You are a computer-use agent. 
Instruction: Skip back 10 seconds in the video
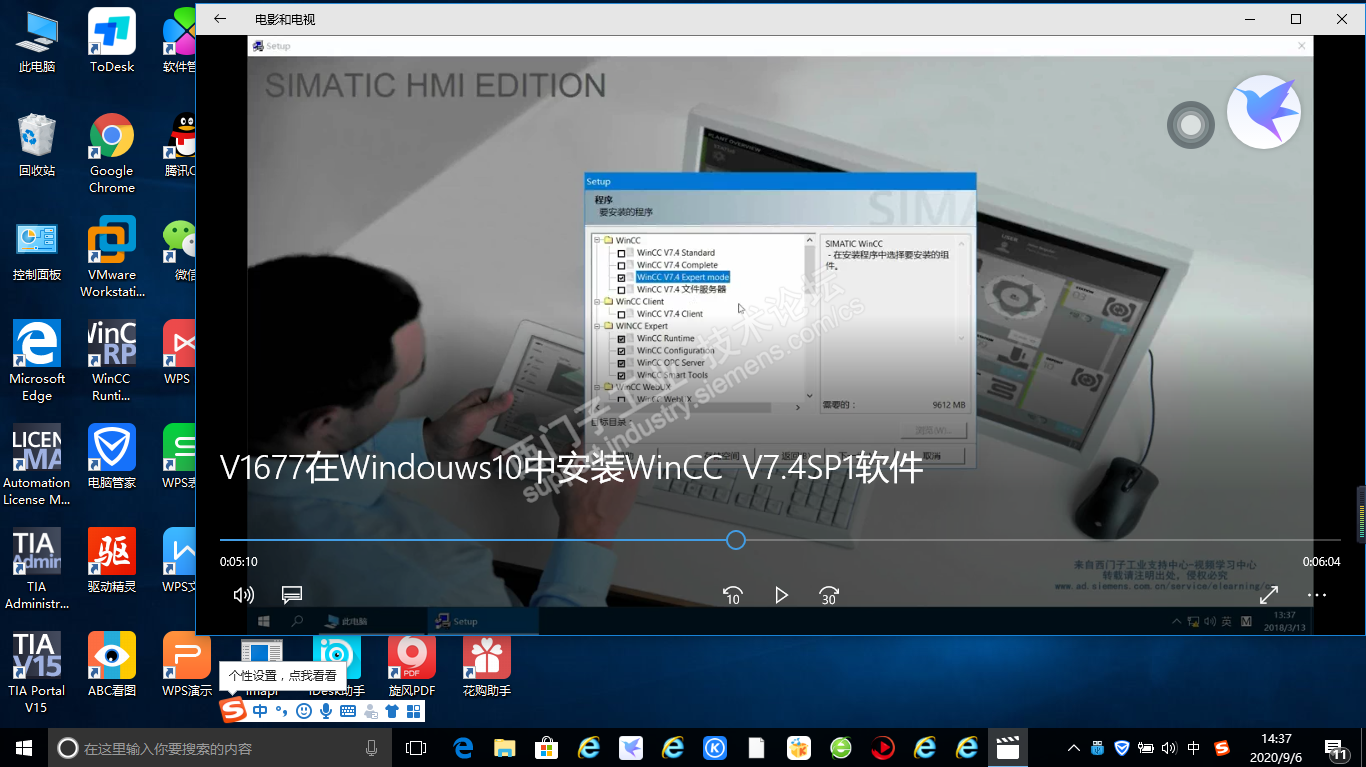[733, 595]
